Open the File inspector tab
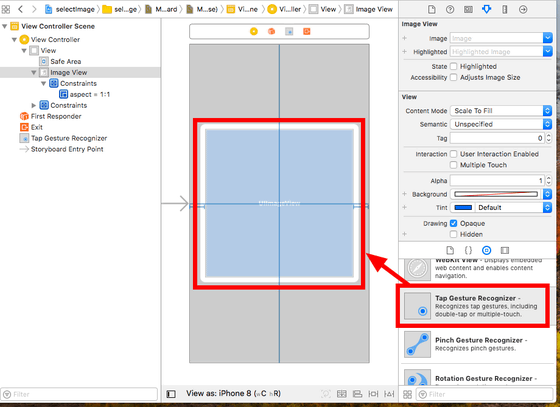The width and height of the screenshot is (560, 407). tap(431, 10)
